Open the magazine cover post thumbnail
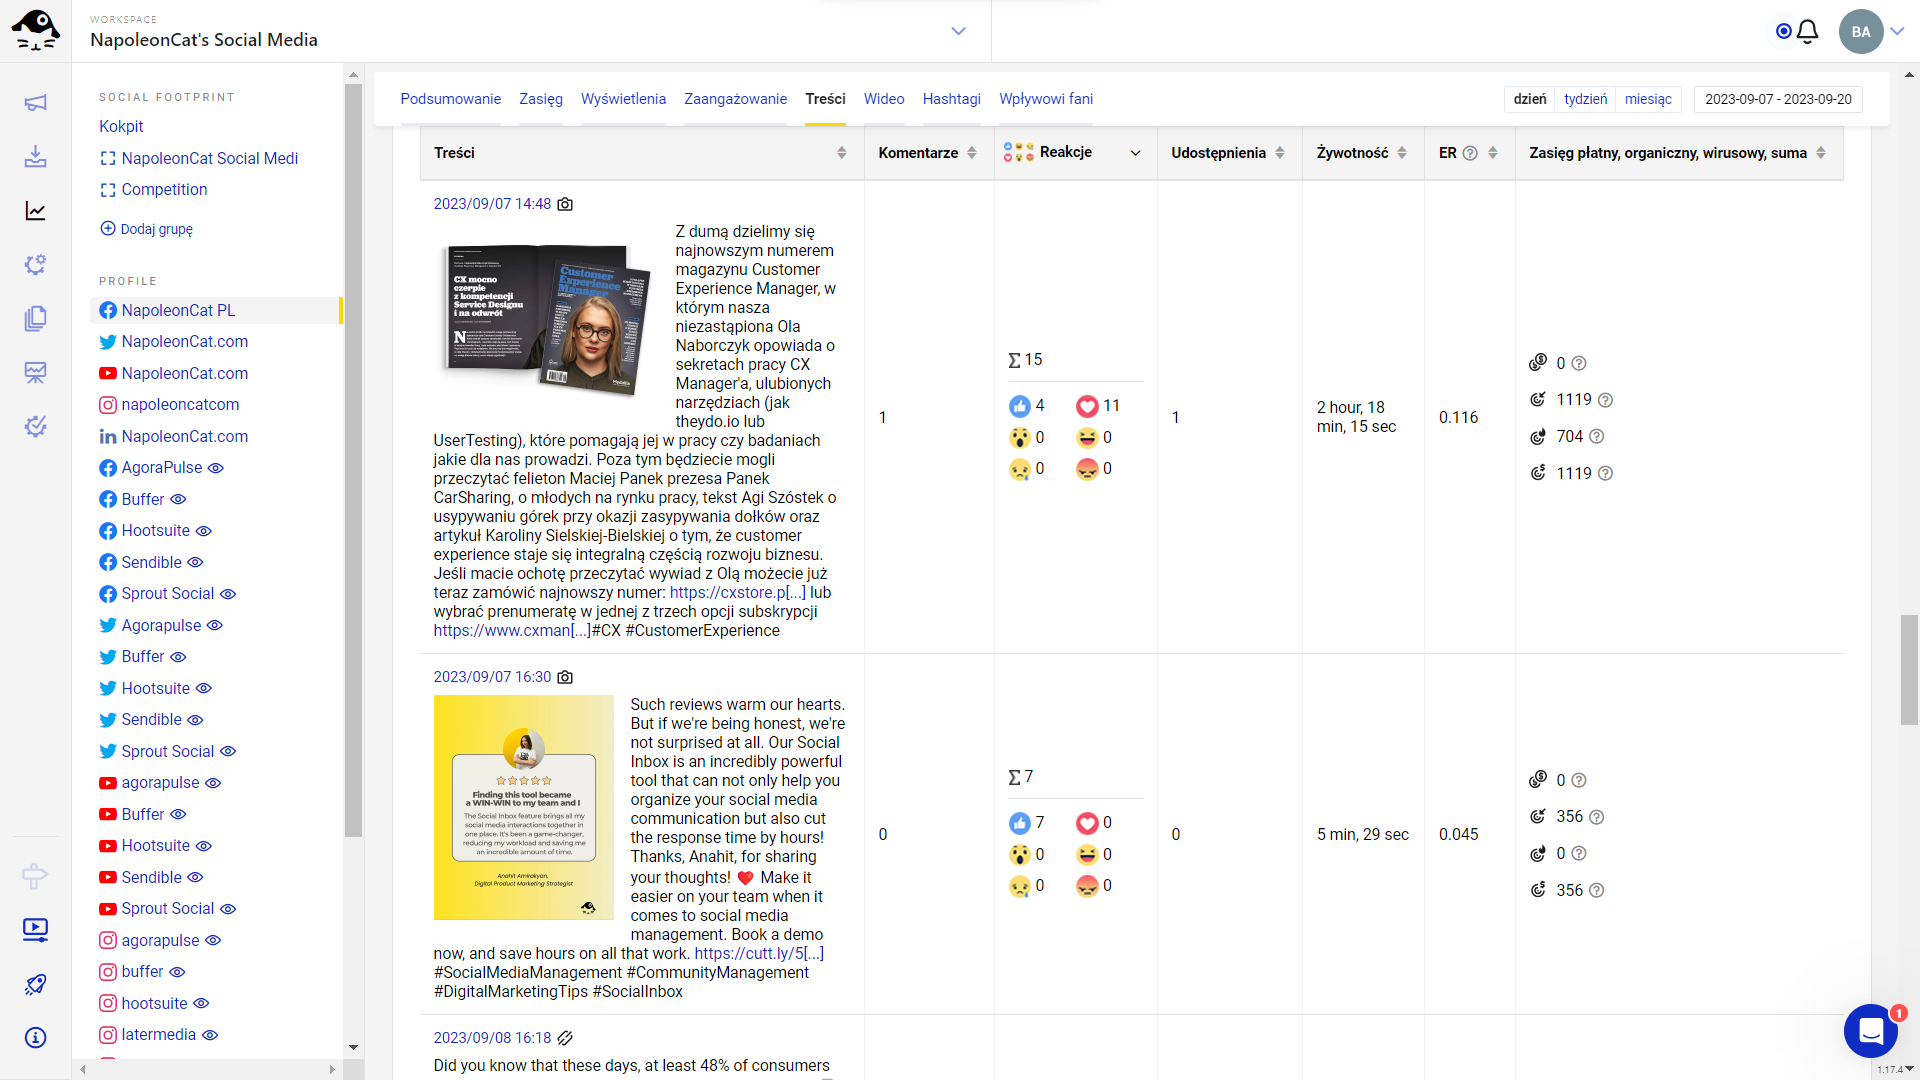This screenshot has width=1920, height=1080. (x=546, y=319)
